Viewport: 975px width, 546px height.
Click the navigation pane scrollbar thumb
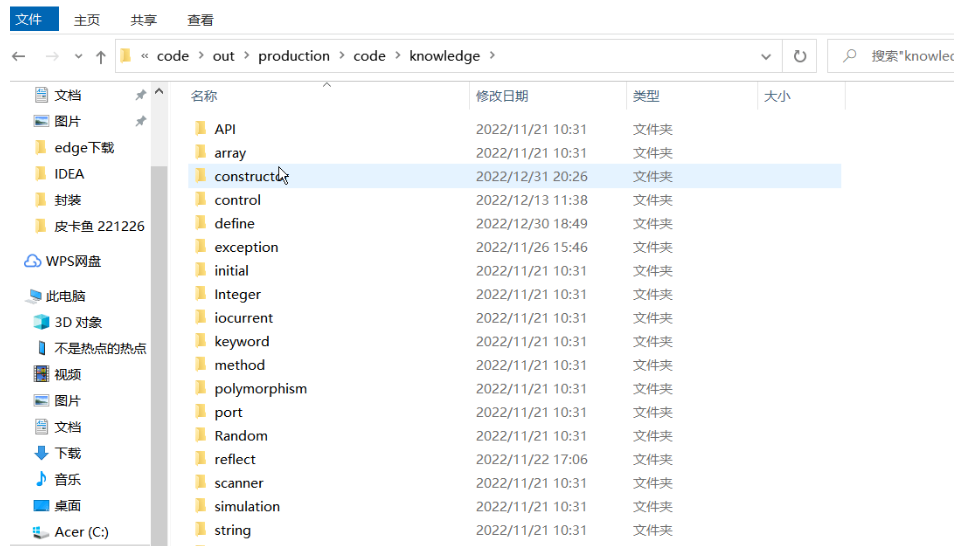[159, 354]
